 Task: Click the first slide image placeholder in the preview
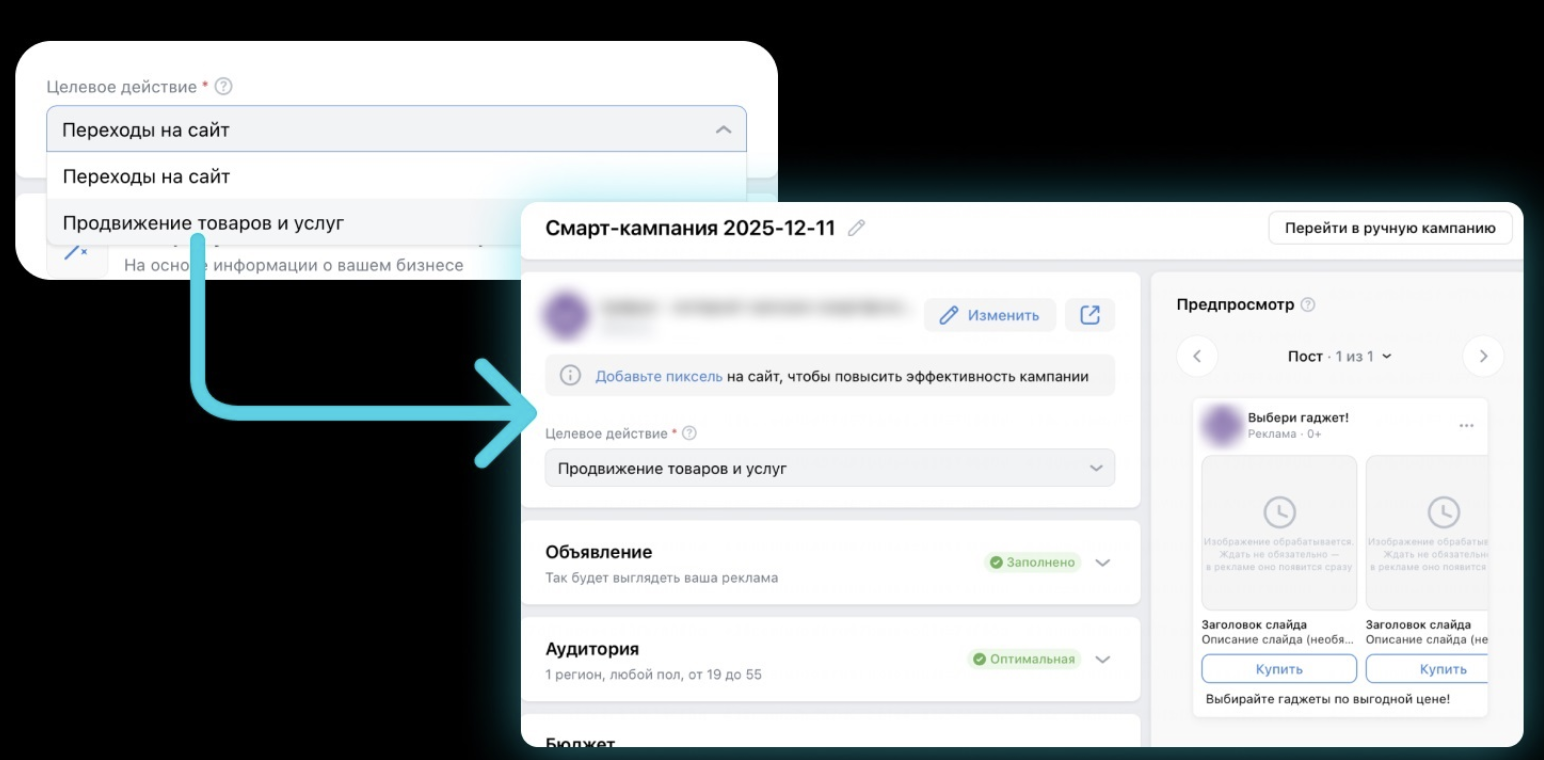click(x=1278, y=532)
